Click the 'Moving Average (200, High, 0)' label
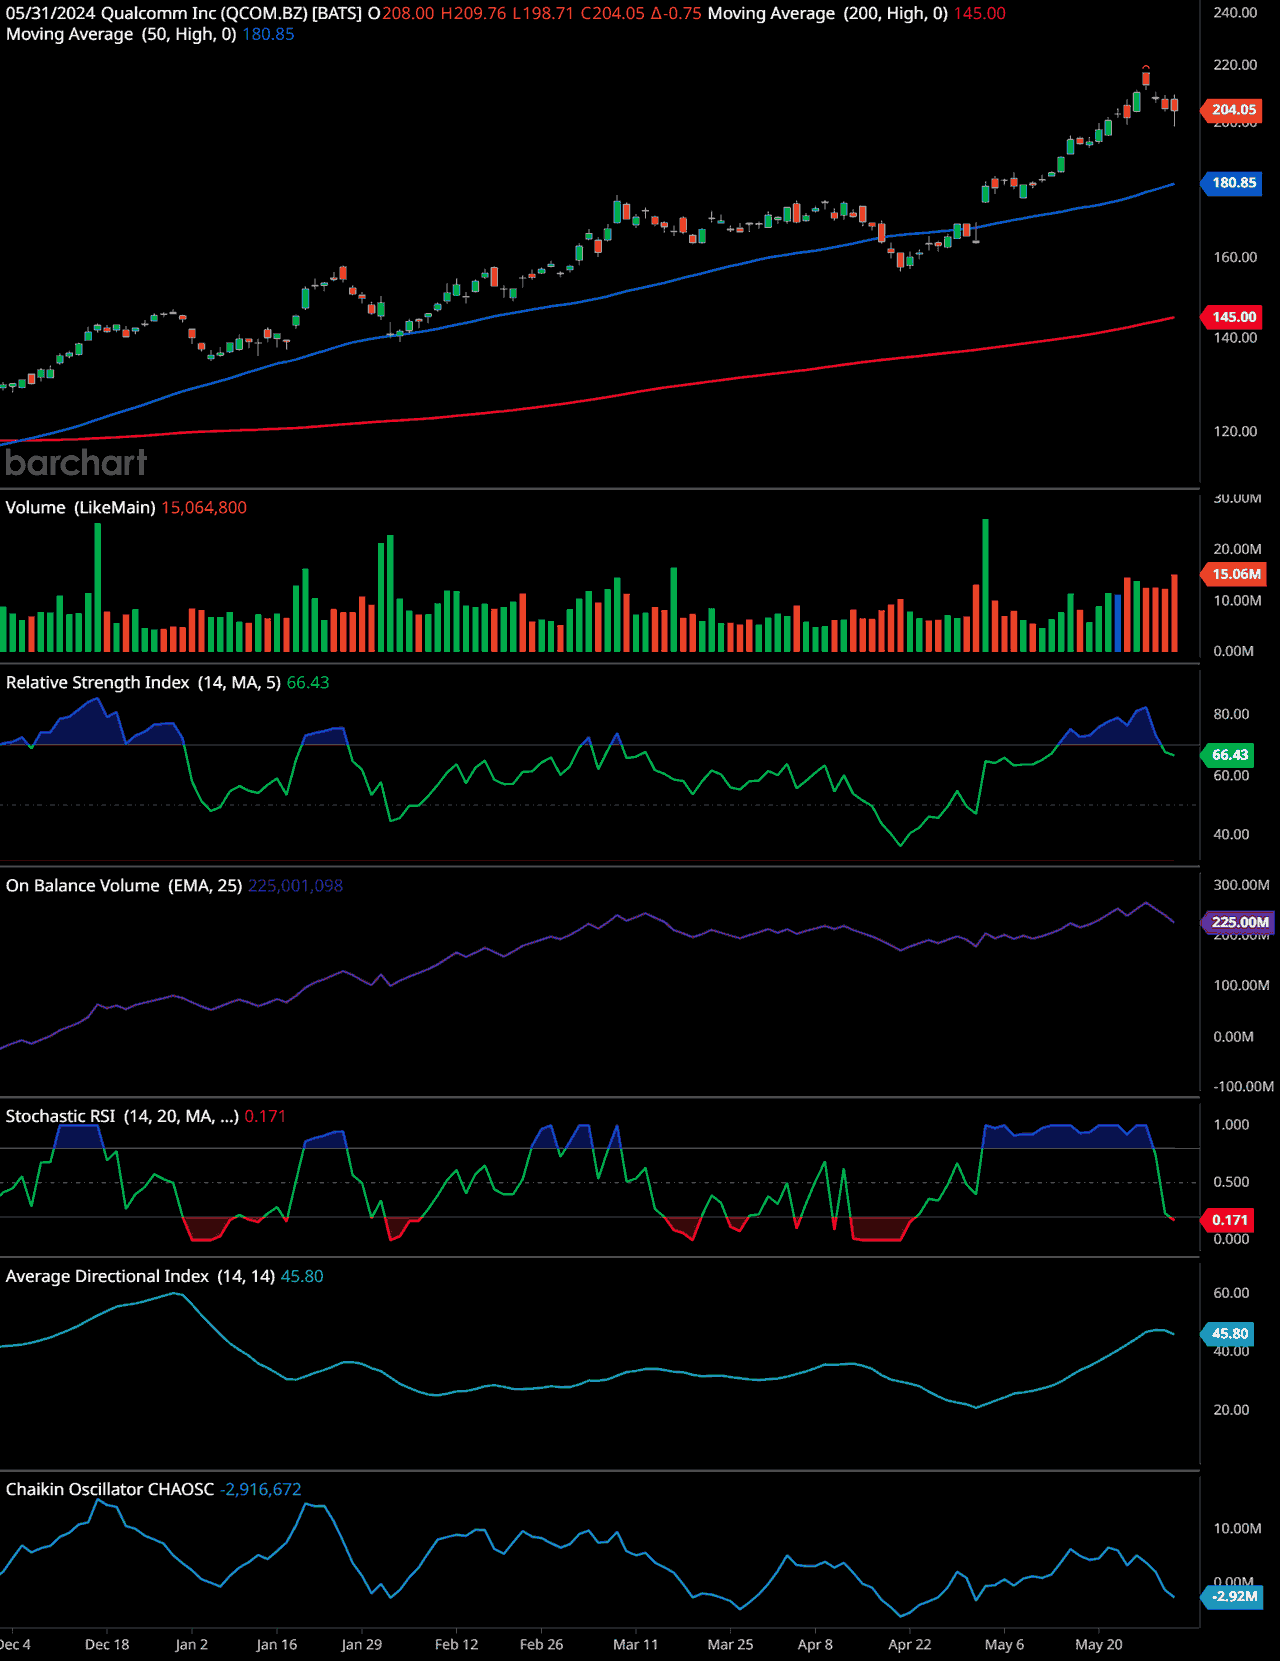 pos(828,13)
